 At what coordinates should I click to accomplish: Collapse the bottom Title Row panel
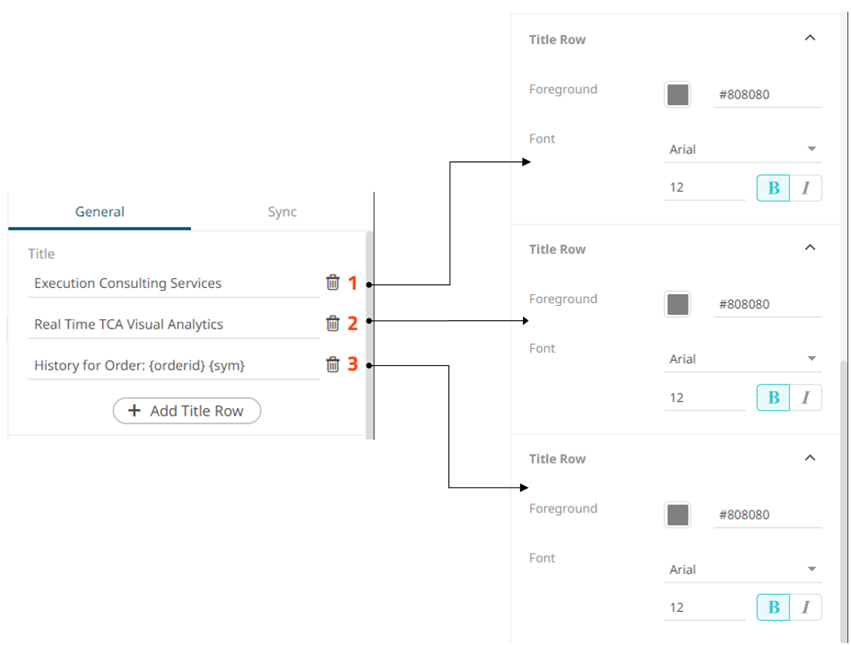tap(810, 458)
